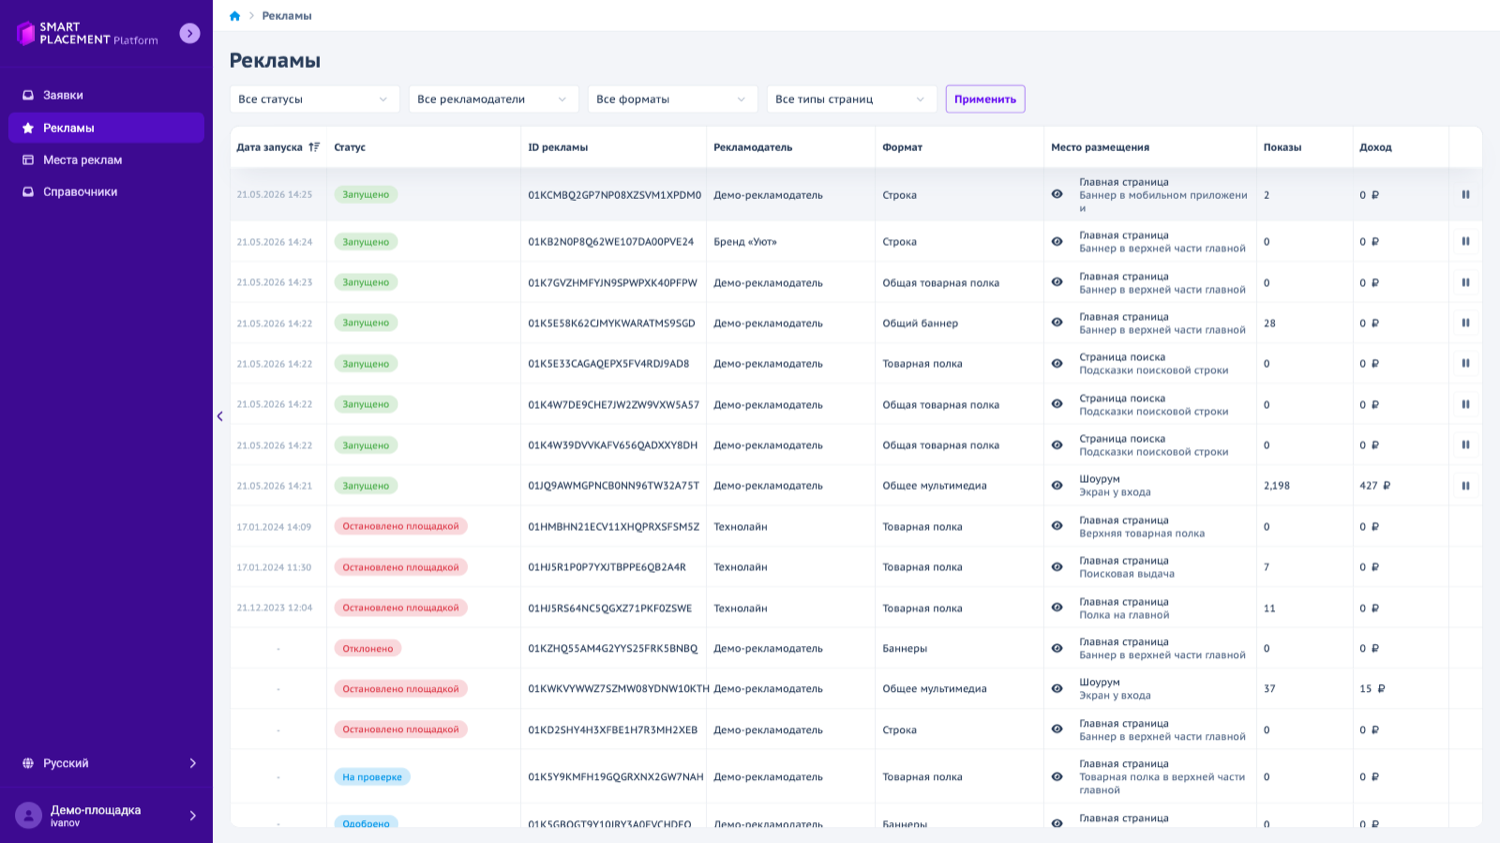Click the На проверке status badge
Viewport: 1500px width, 843px height.
[x=372, y=777]
